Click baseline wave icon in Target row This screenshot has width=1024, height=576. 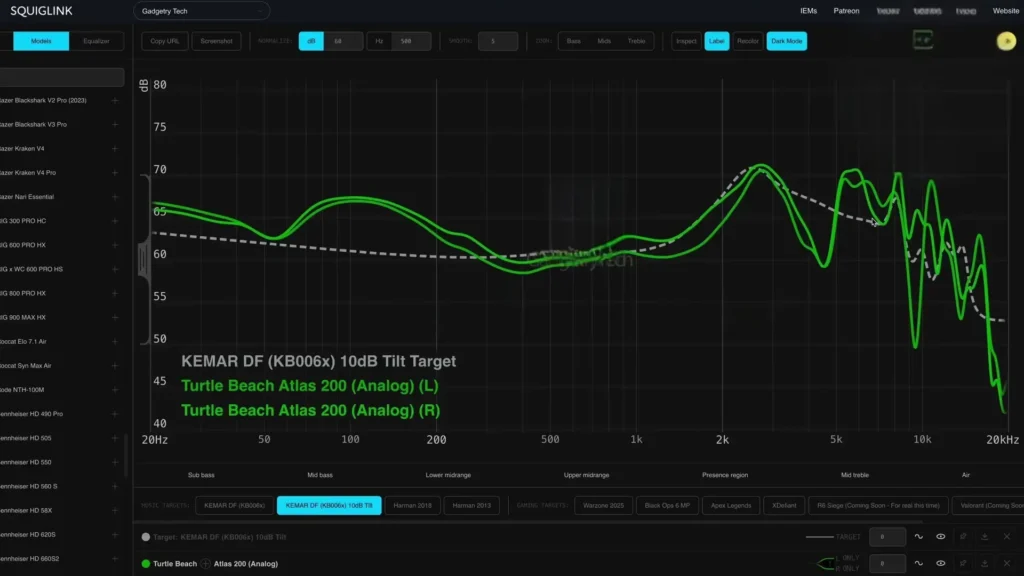pyautogui.click(x=918, y=537)
